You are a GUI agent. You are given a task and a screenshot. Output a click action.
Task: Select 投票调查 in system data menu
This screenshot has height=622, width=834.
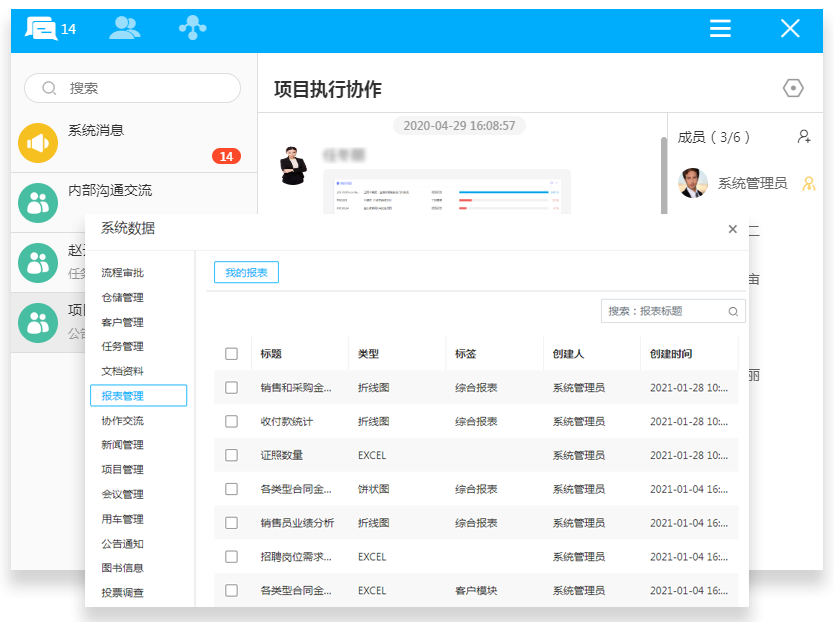coord(122,593)
